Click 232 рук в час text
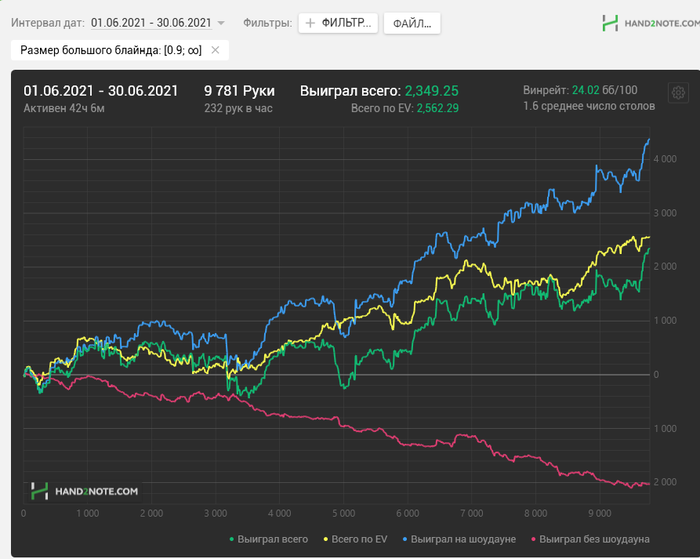700x559 pixels. point(238,108)
